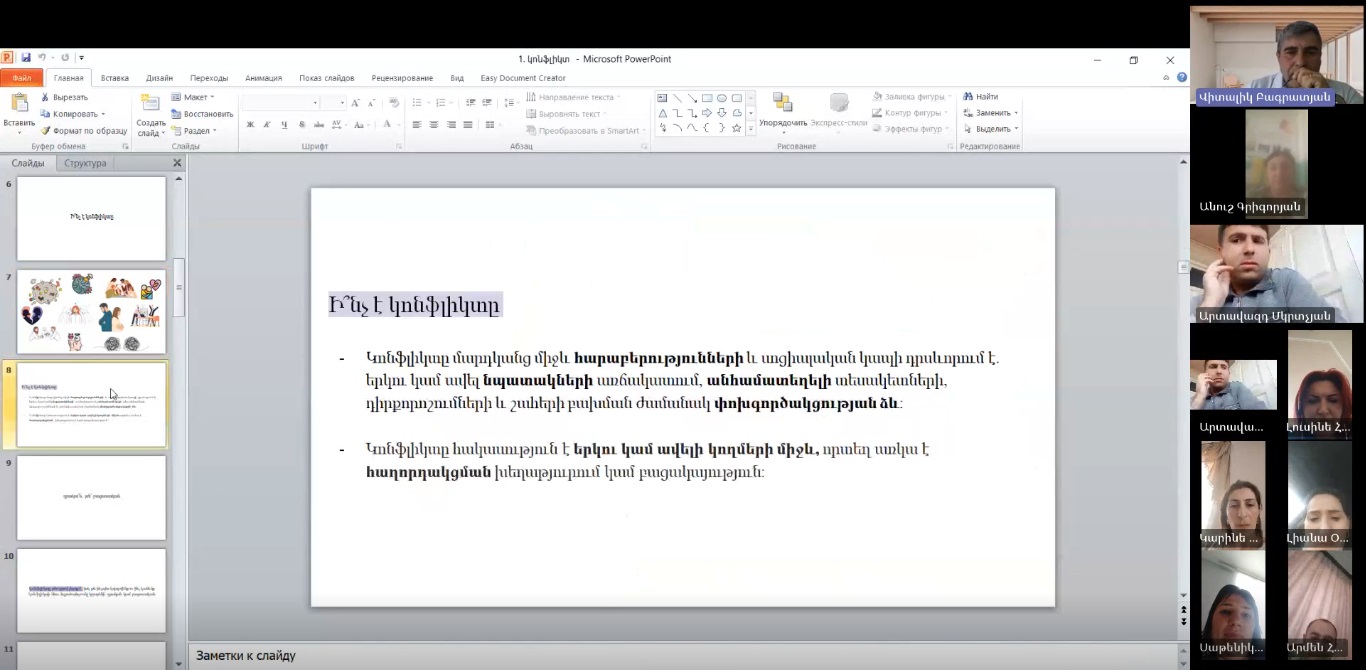The image size is (1366, 670).
Task: Customize the Quick Access Toolbar dropdown
Action: point(81,58)
